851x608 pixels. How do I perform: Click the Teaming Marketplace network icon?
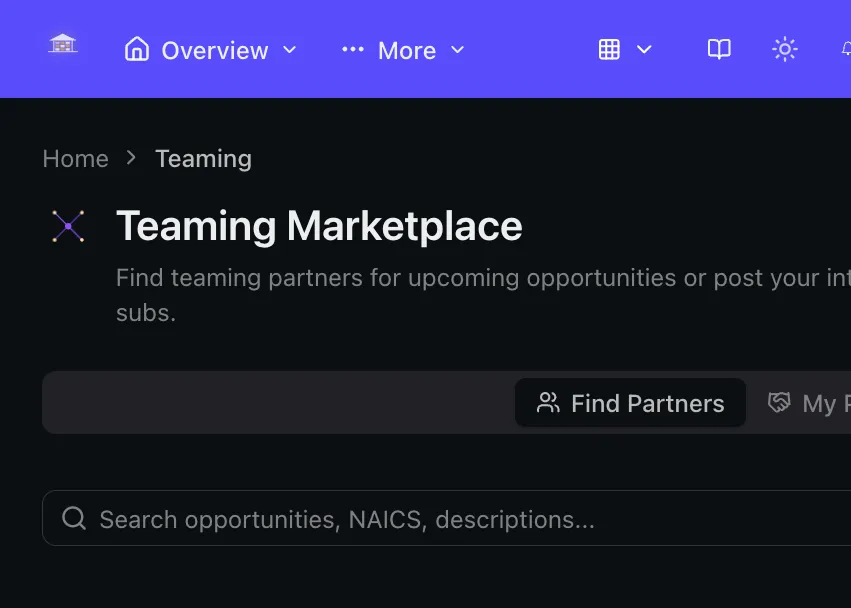(68, 226)
